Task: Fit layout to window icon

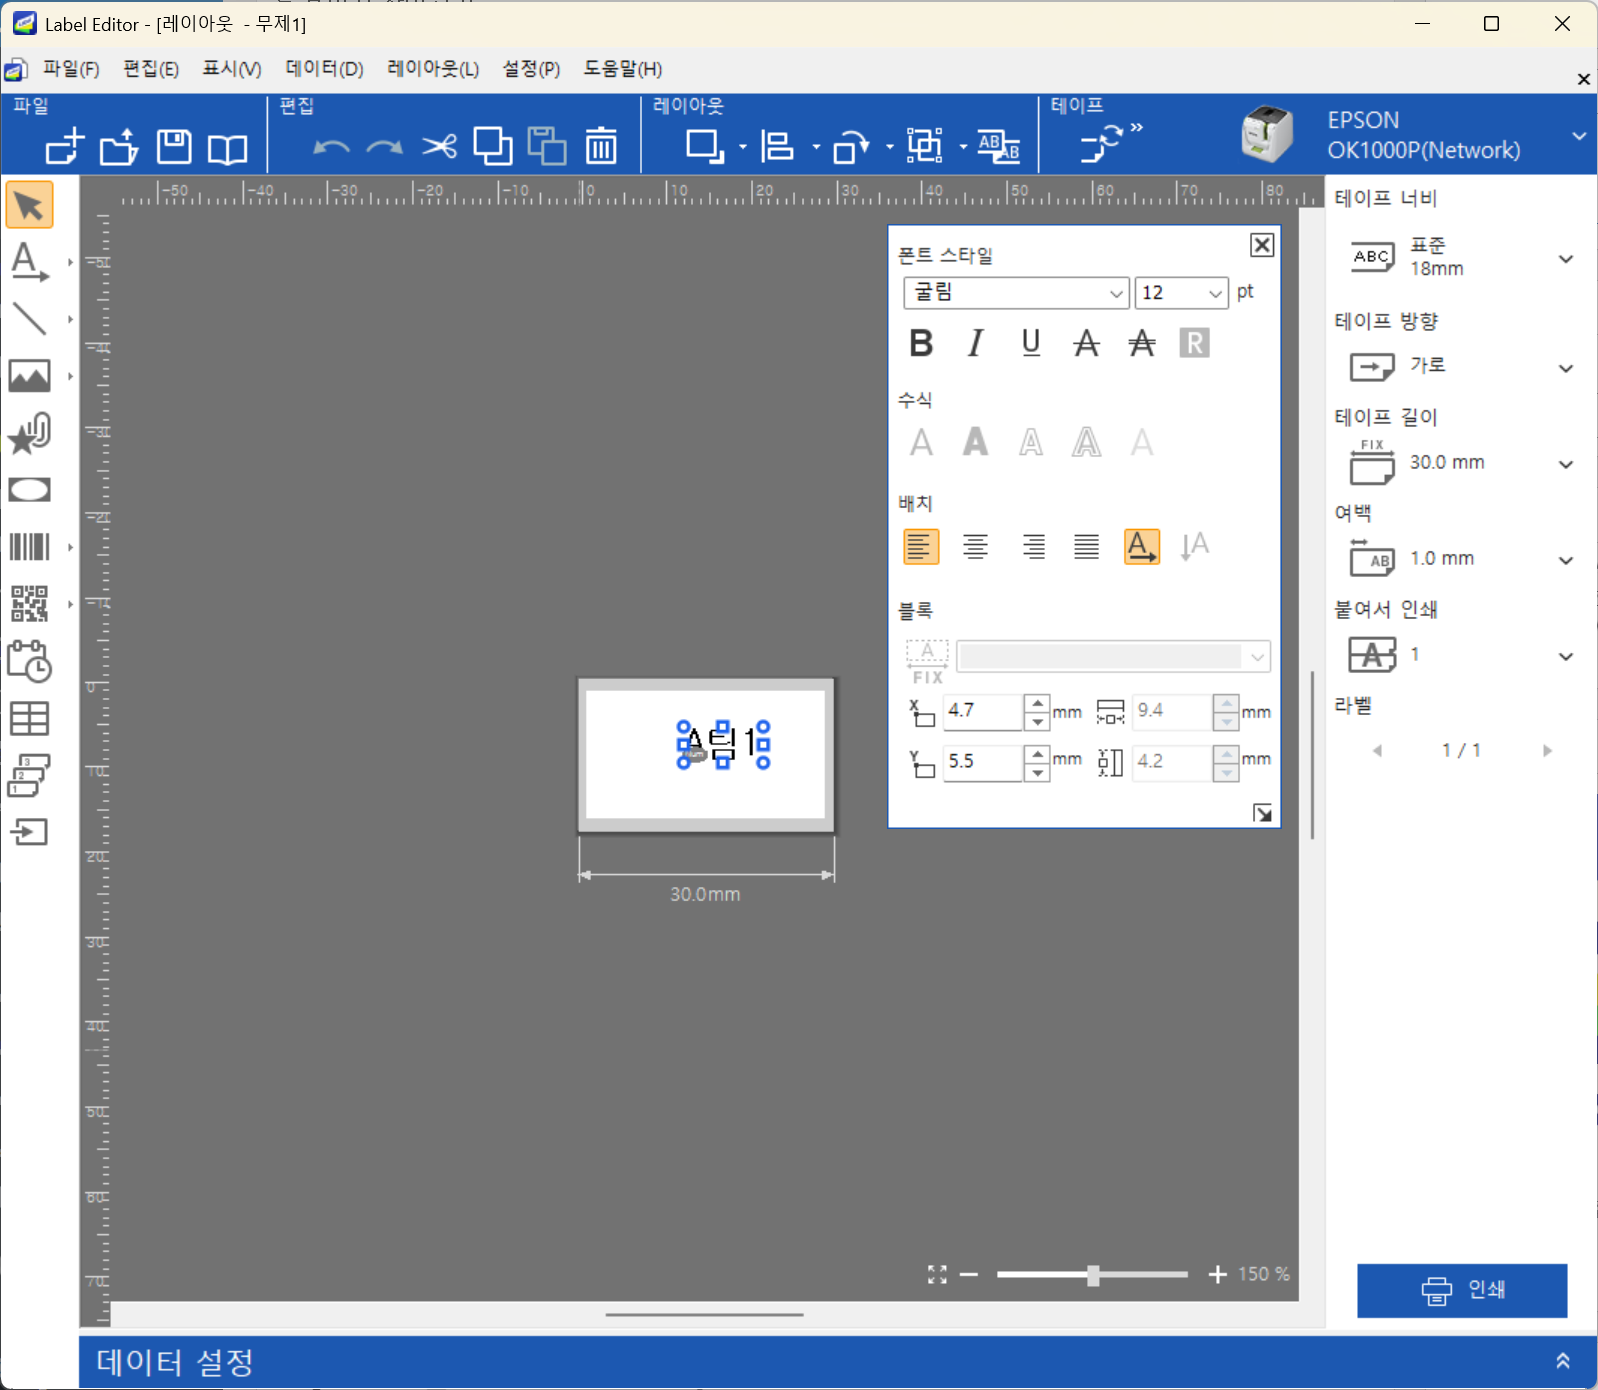Action: point(937,1274)
